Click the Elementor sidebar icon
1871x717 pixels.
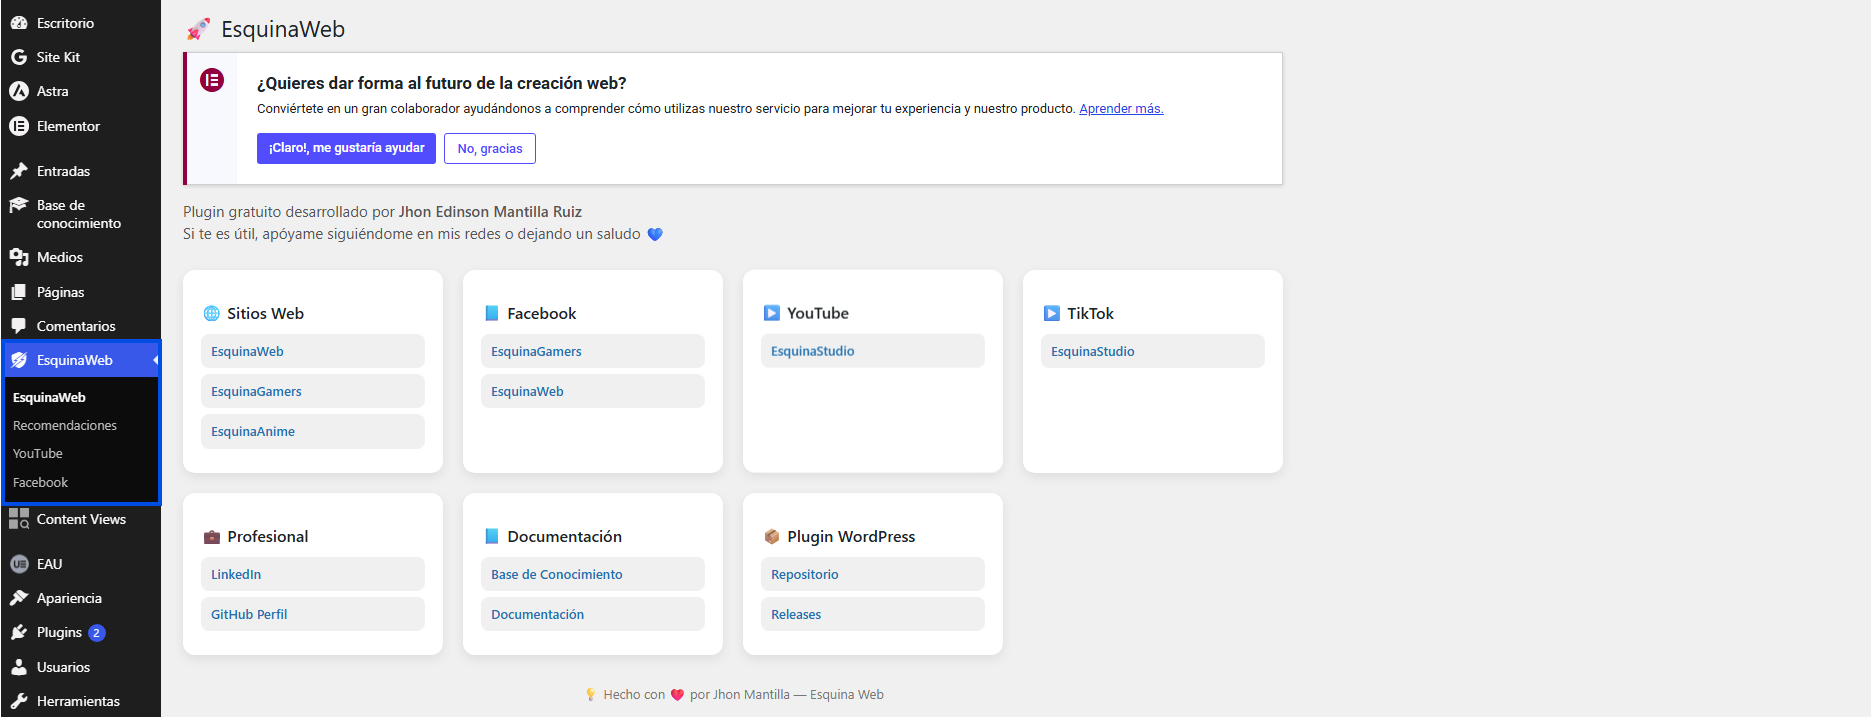tap(19, 126)
